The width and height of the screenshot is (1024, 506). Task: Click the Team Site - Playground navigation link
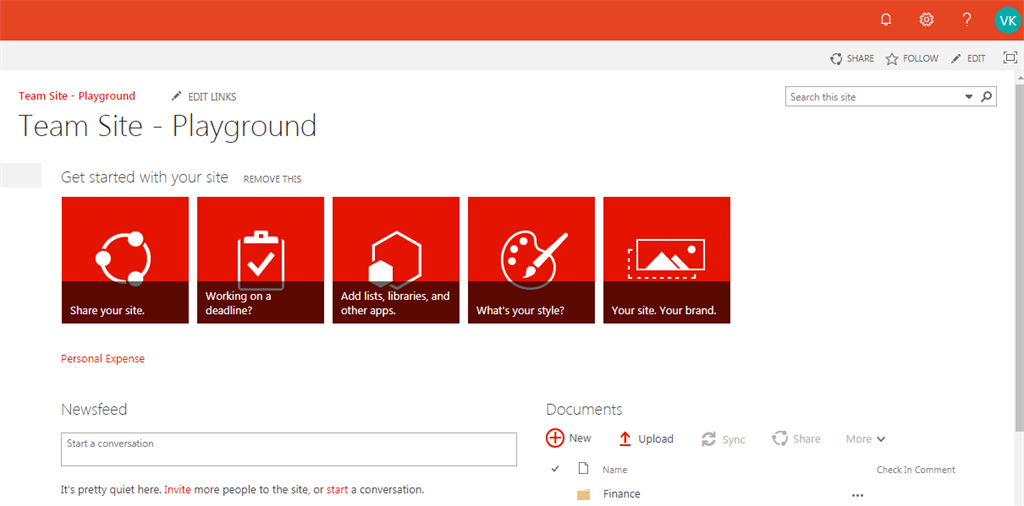coord(77,96)
